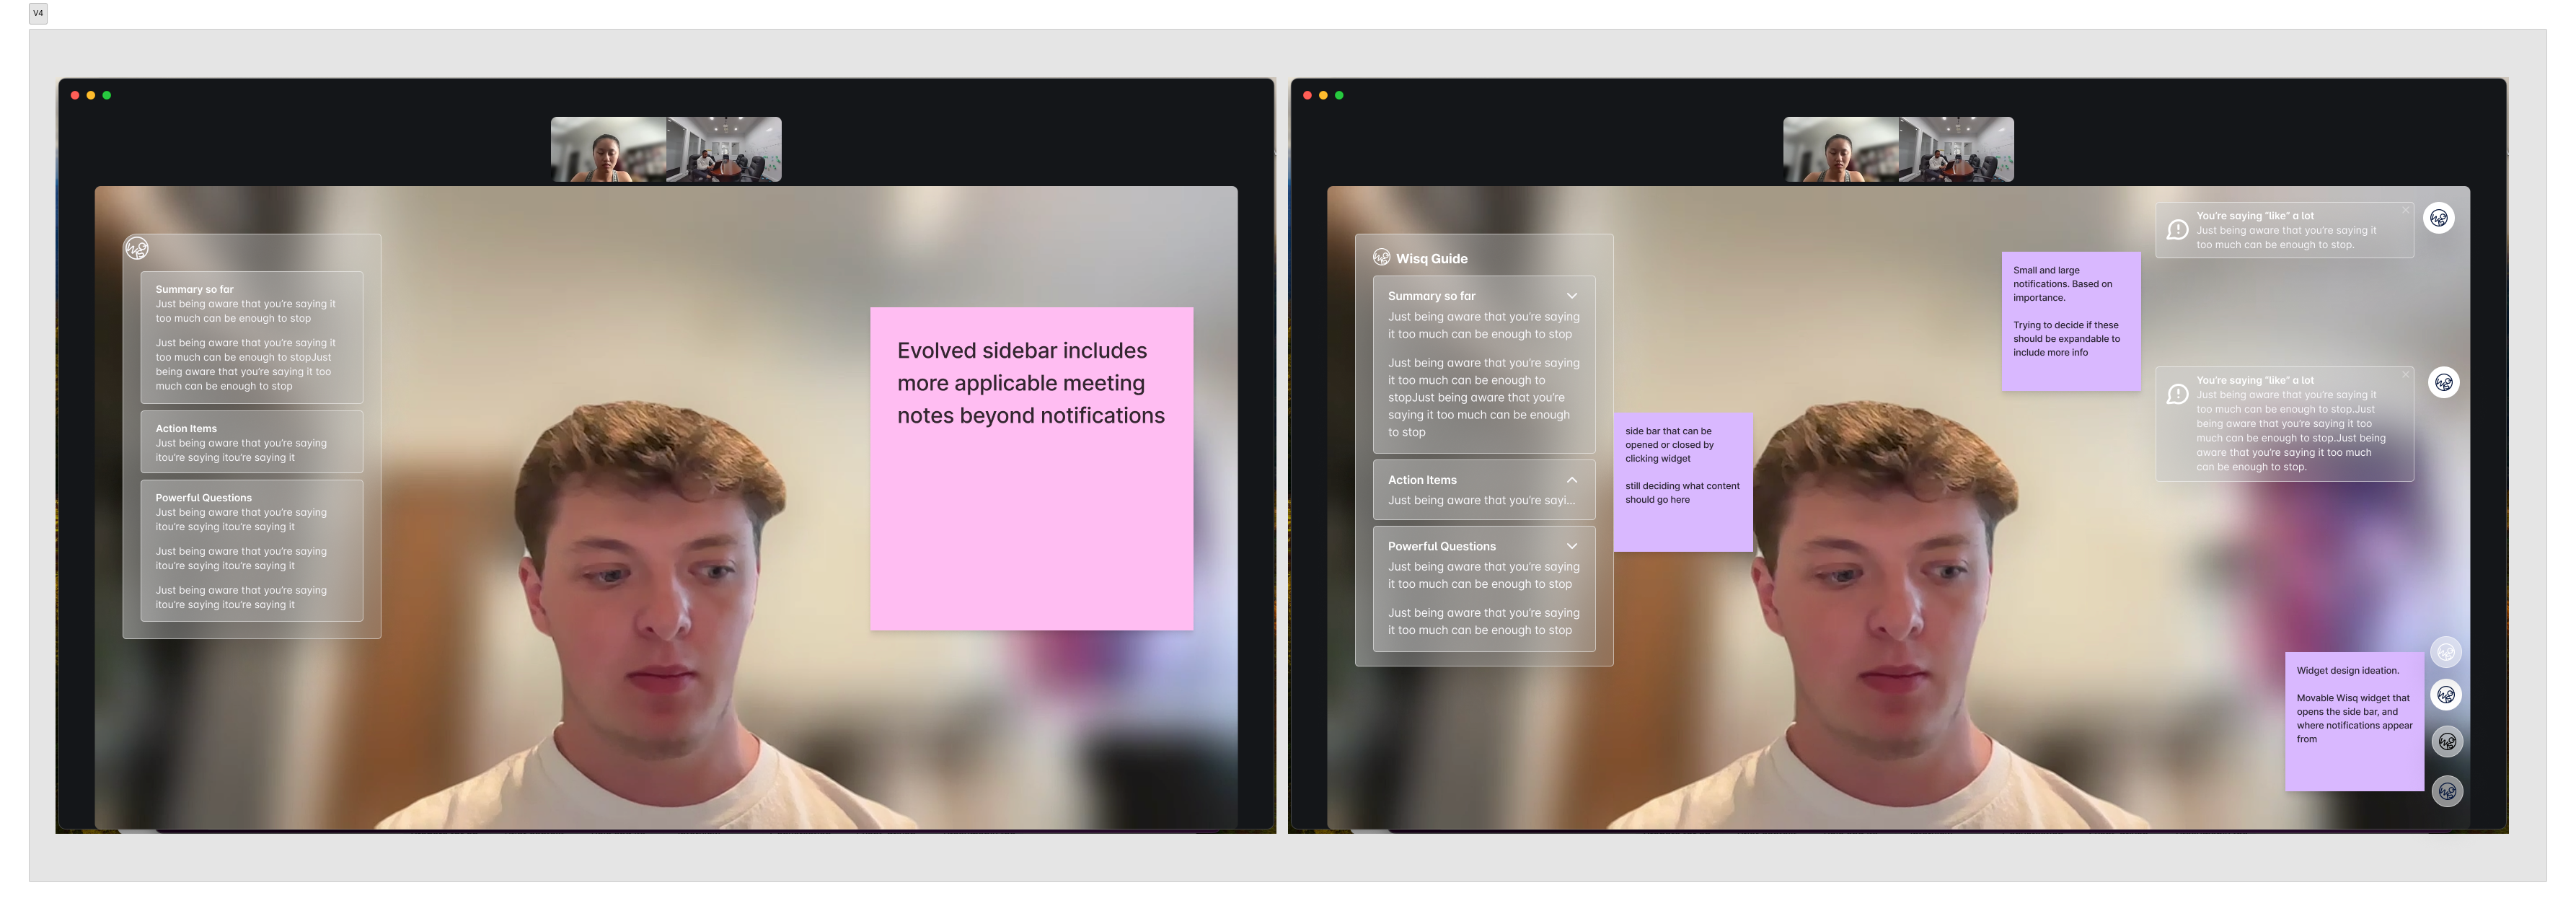
Task: Click the Wisq widget beside the top notification
Action: point(2439,218)
